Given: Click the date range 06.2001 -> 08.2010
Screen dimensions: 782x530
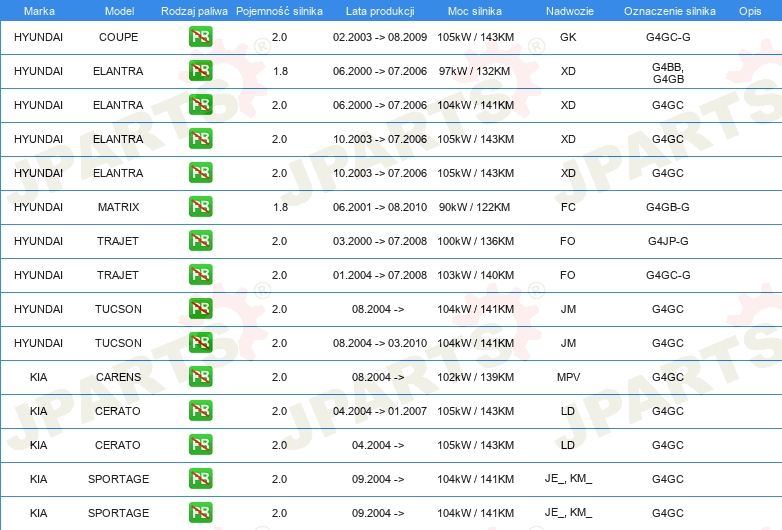Looking at the screenshot, I should 380,207.
